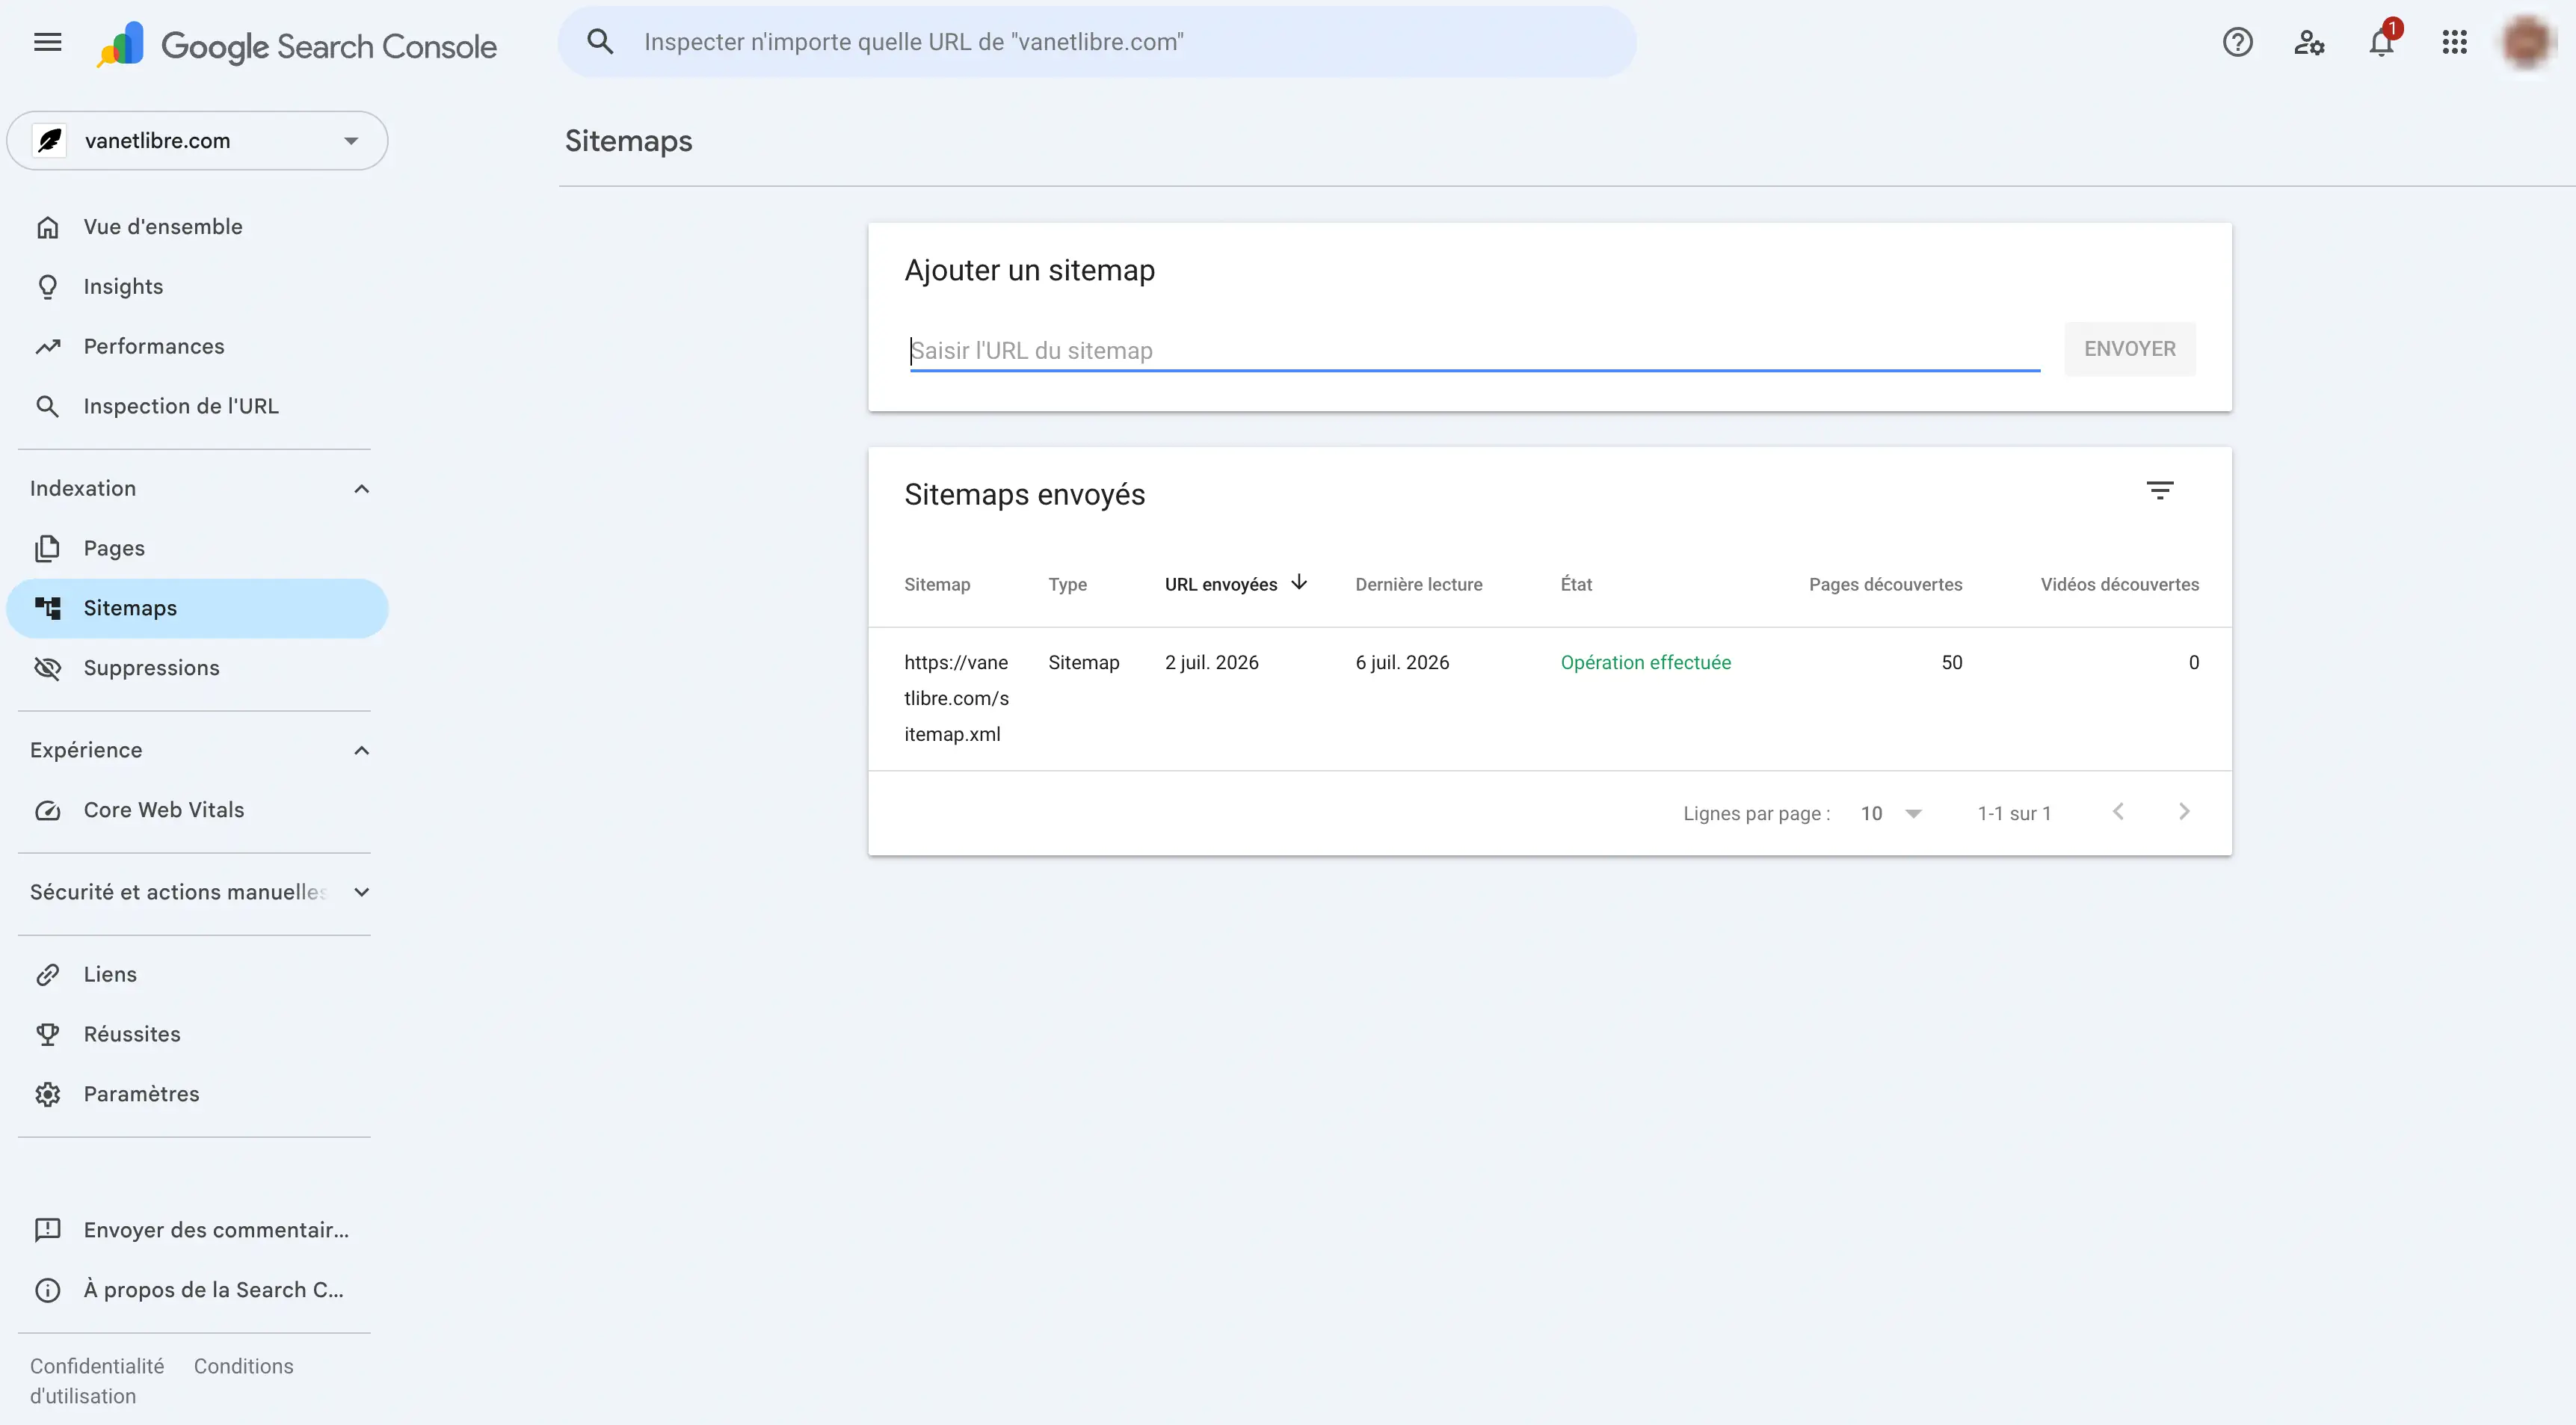Expand Sécurité et actions manuelles section

point(361,892)
